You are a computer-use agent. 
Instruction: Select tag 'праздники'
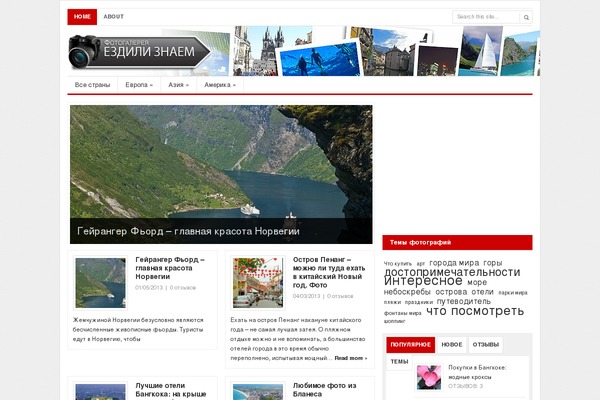(x=419, y=302)
